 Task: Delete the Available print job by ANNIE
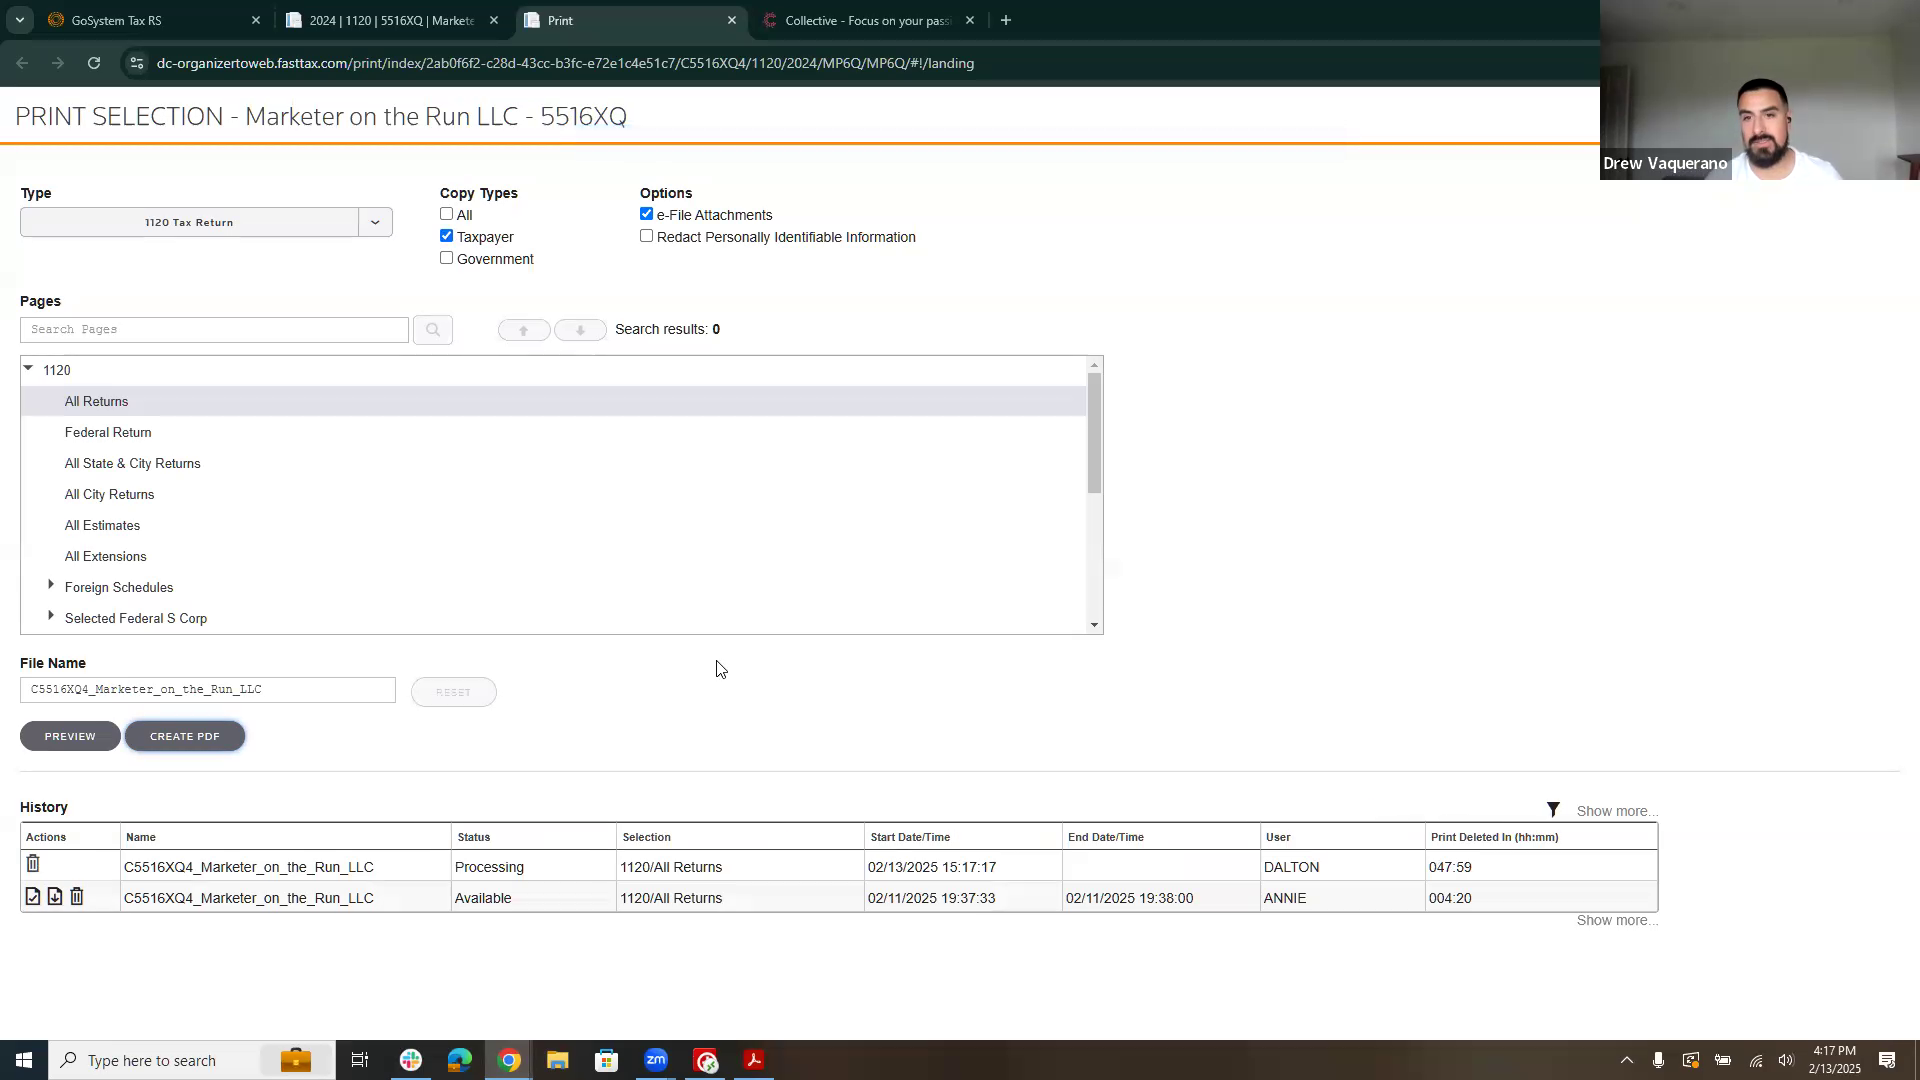tap(77, 897)
